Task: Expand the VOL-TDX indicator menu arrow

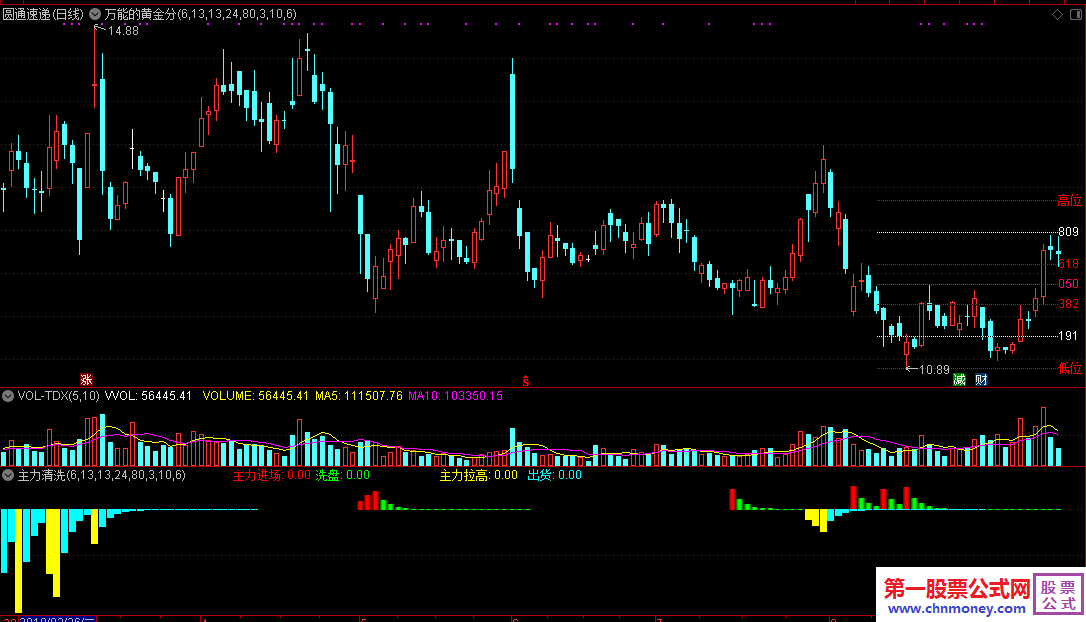Action: 8,396
